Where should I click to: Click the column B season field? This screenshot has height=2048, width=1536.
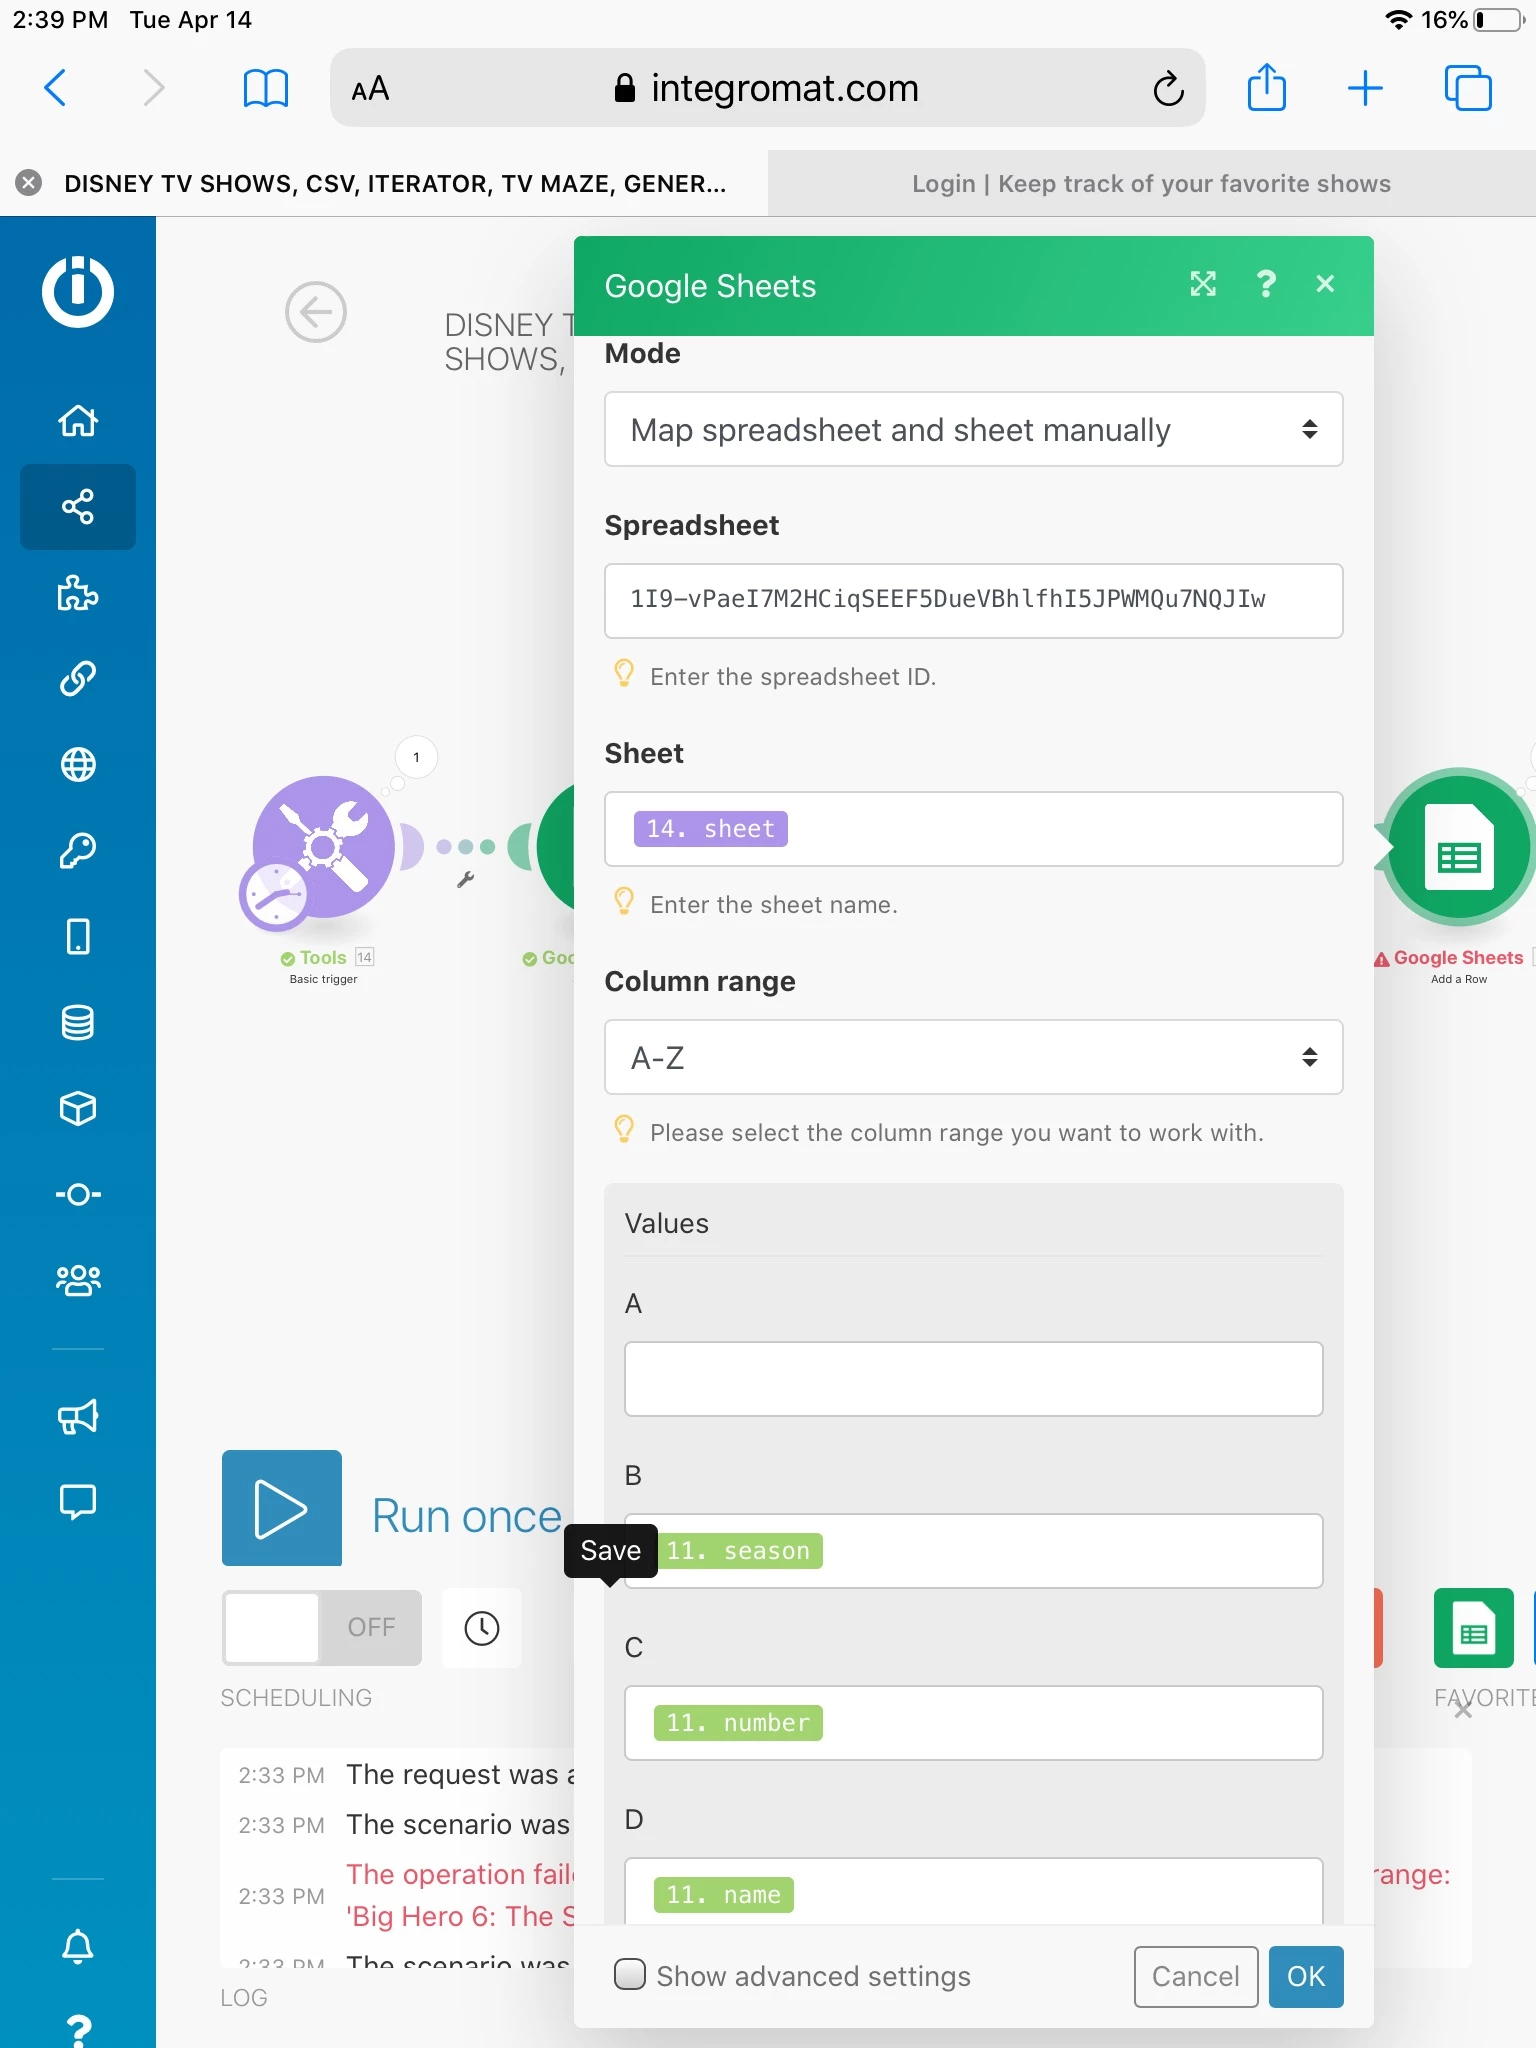(x=974, y=1551)
